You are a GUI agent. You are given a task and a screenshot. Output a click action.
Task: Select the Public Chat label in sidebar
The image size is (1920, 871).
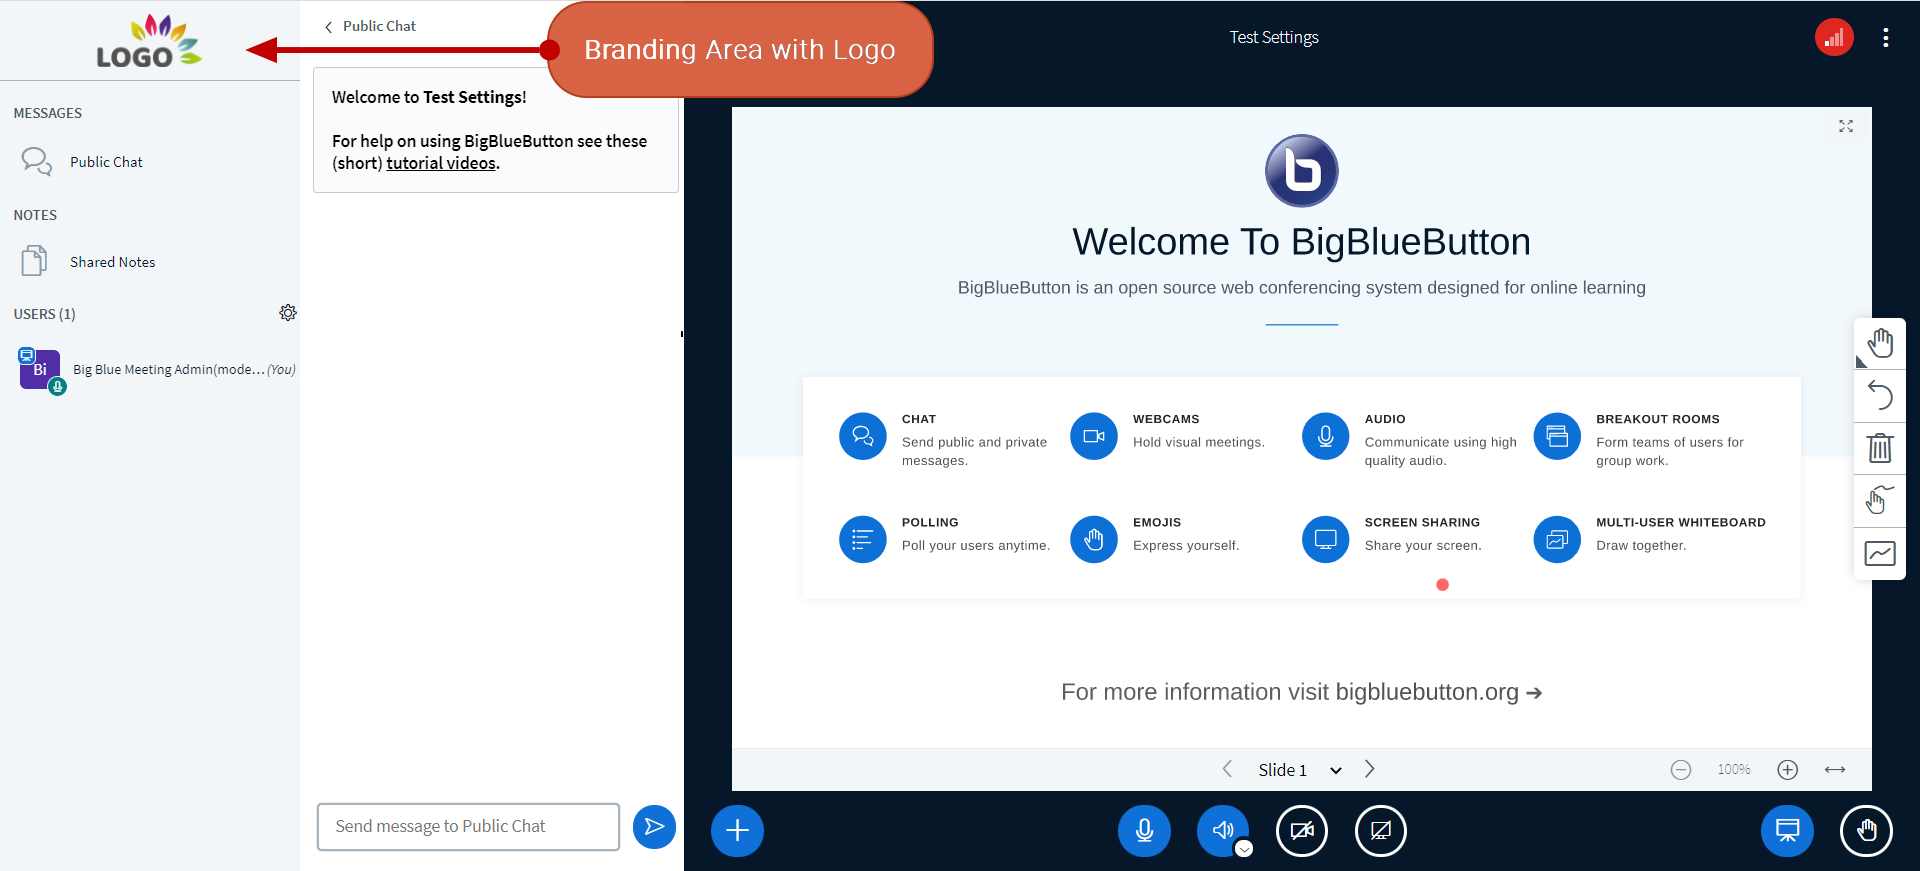point(106,162)
